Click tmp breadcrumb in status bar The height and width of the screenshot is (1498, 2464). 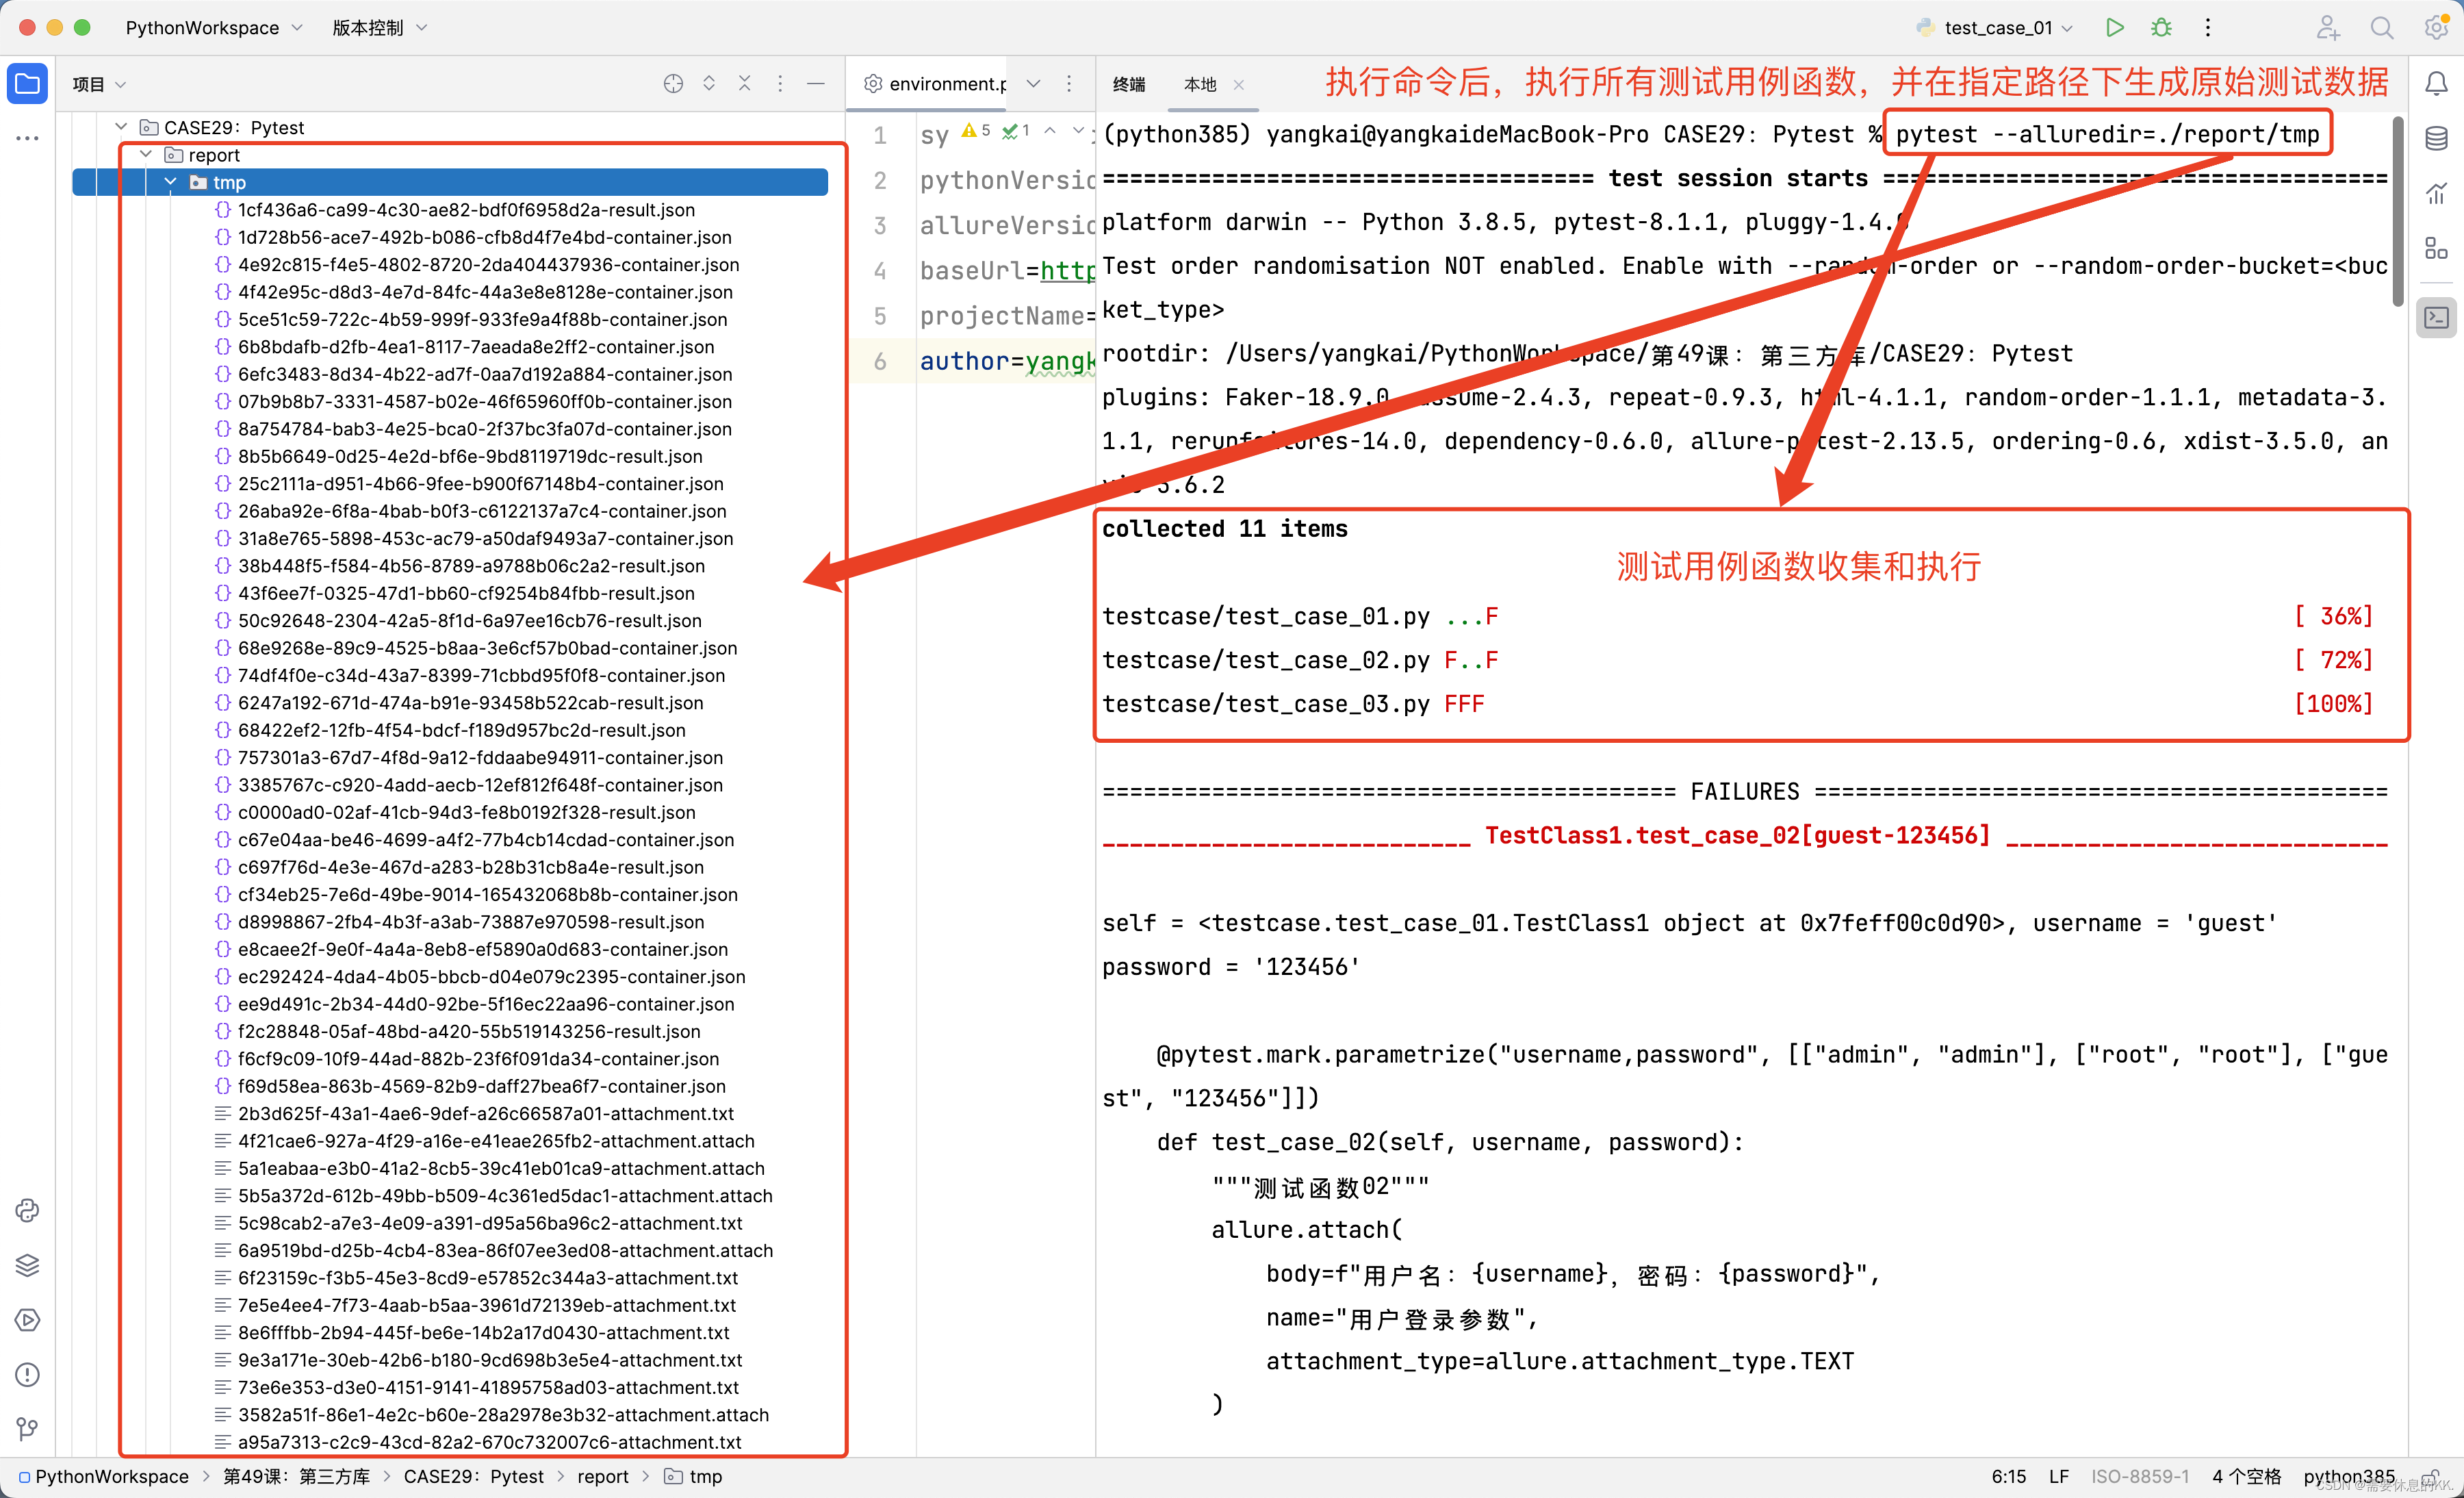pos(694,1477)
